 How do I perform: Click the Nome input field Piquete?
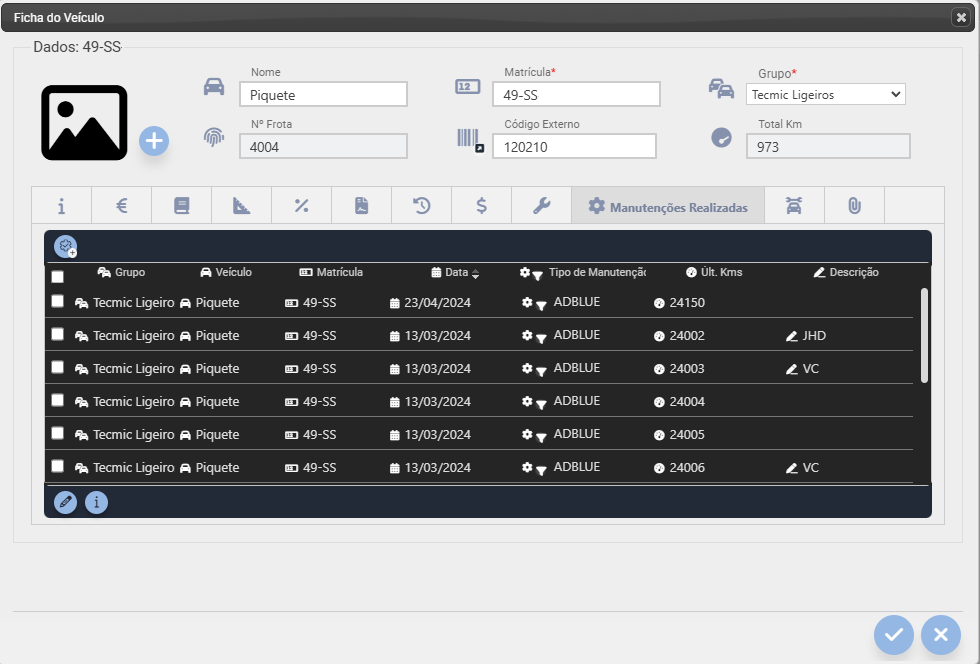[x=323, y=94]
